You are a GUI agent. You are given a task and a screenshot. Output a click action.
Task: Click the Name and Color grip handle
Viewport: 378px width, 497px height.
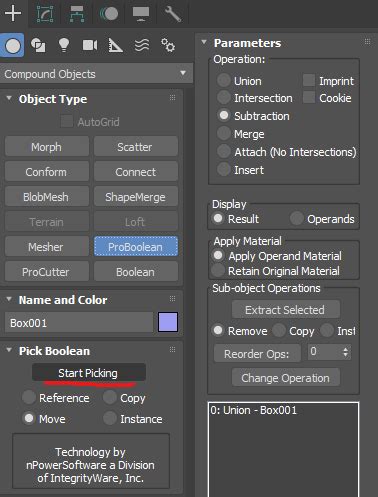[172, 299]
